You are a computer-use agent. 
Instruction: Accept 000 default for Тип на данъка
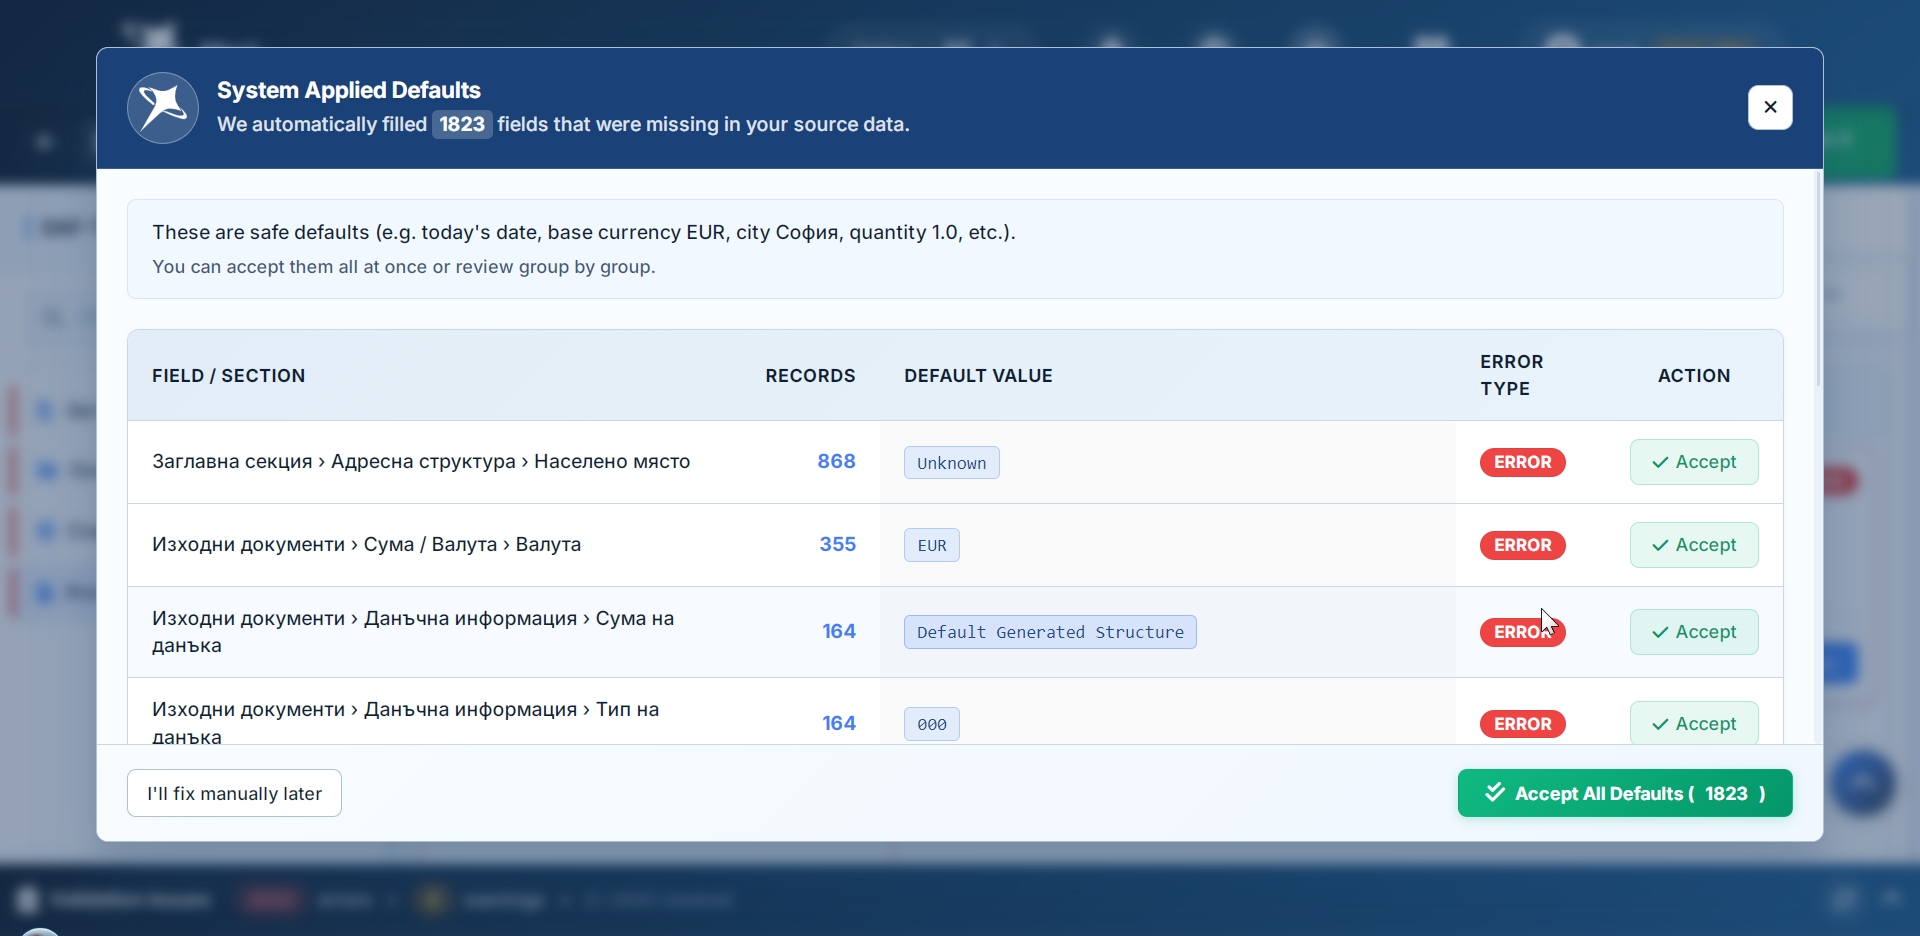(1694, 723)
